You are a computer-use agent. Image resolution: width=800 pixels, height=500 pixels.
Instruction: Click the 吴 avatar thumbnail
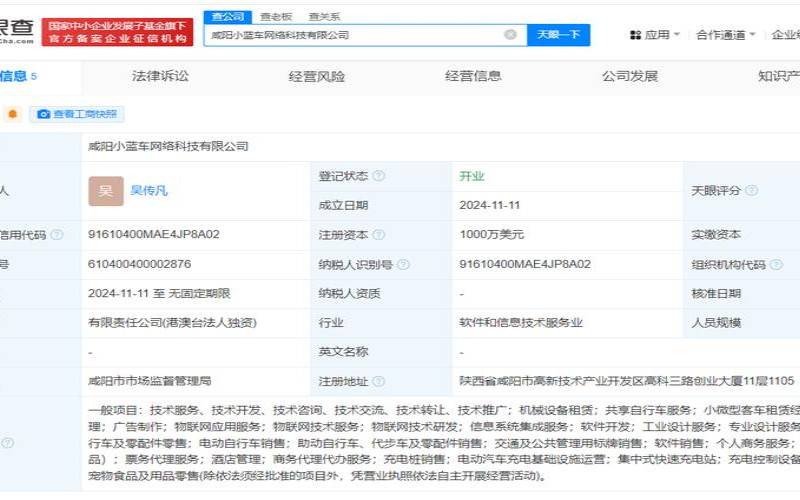106,191
